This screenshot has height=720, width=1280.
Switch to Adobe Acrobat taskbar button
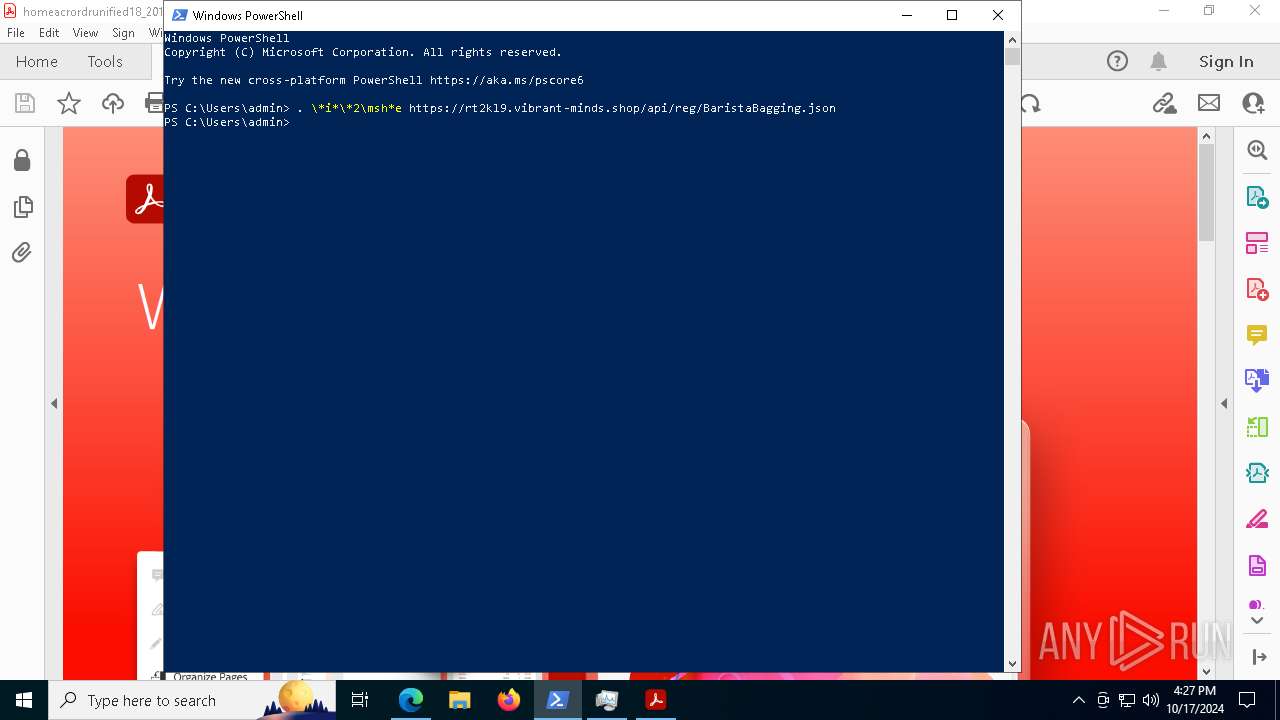(656, 700)
